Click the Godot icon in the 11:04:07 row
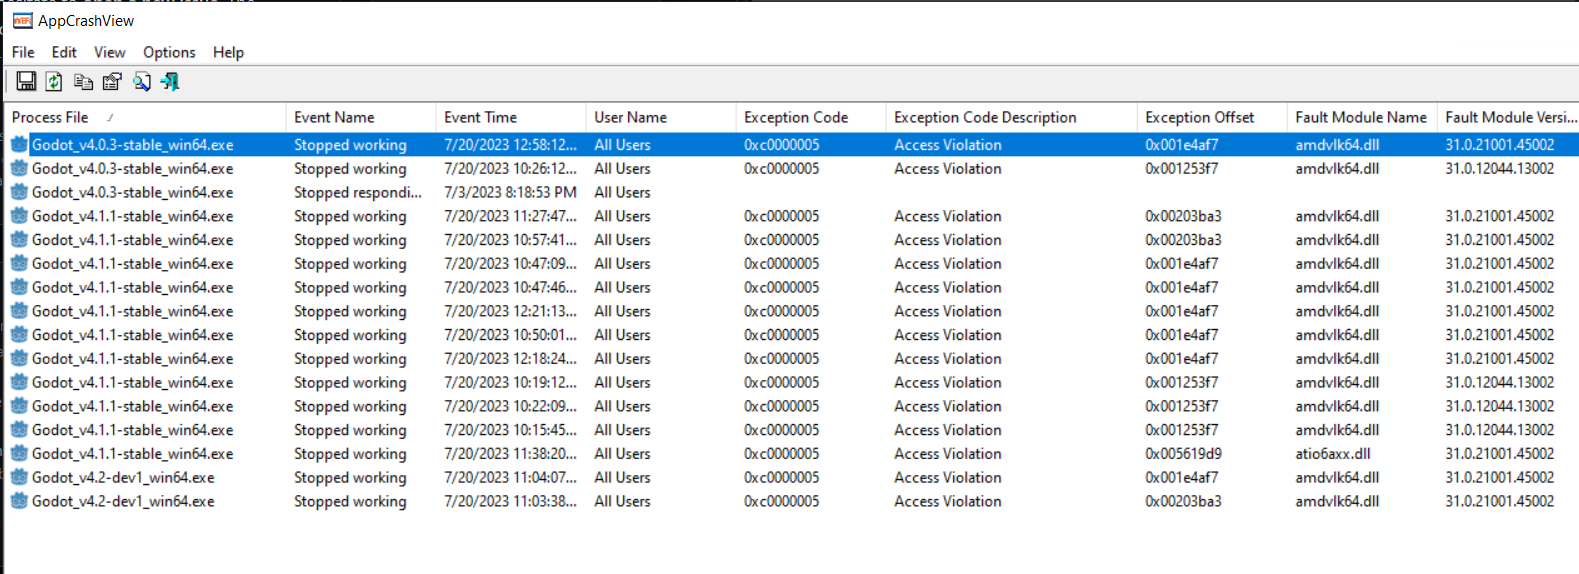This screenshot has width=1579, height=574. click(19, 477)
